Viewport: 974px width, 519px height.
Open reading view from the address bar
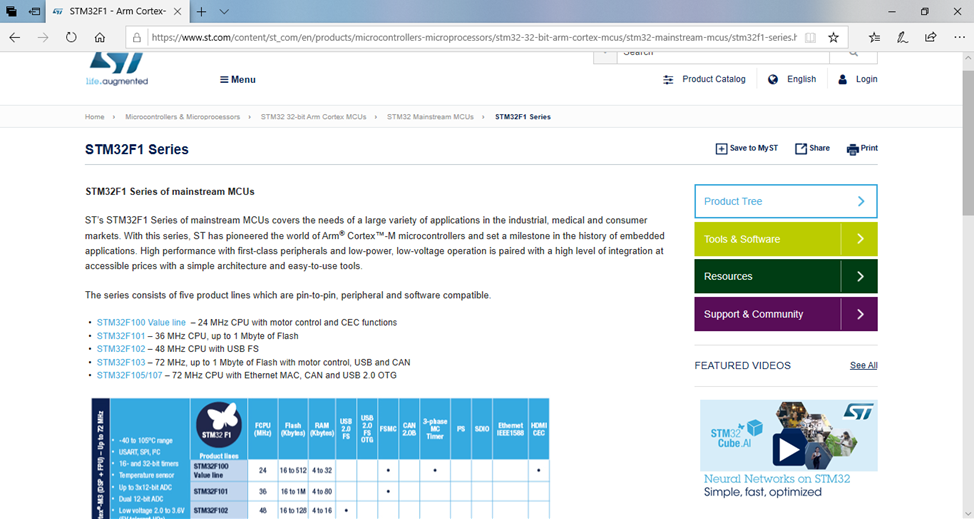pos(810,37)
